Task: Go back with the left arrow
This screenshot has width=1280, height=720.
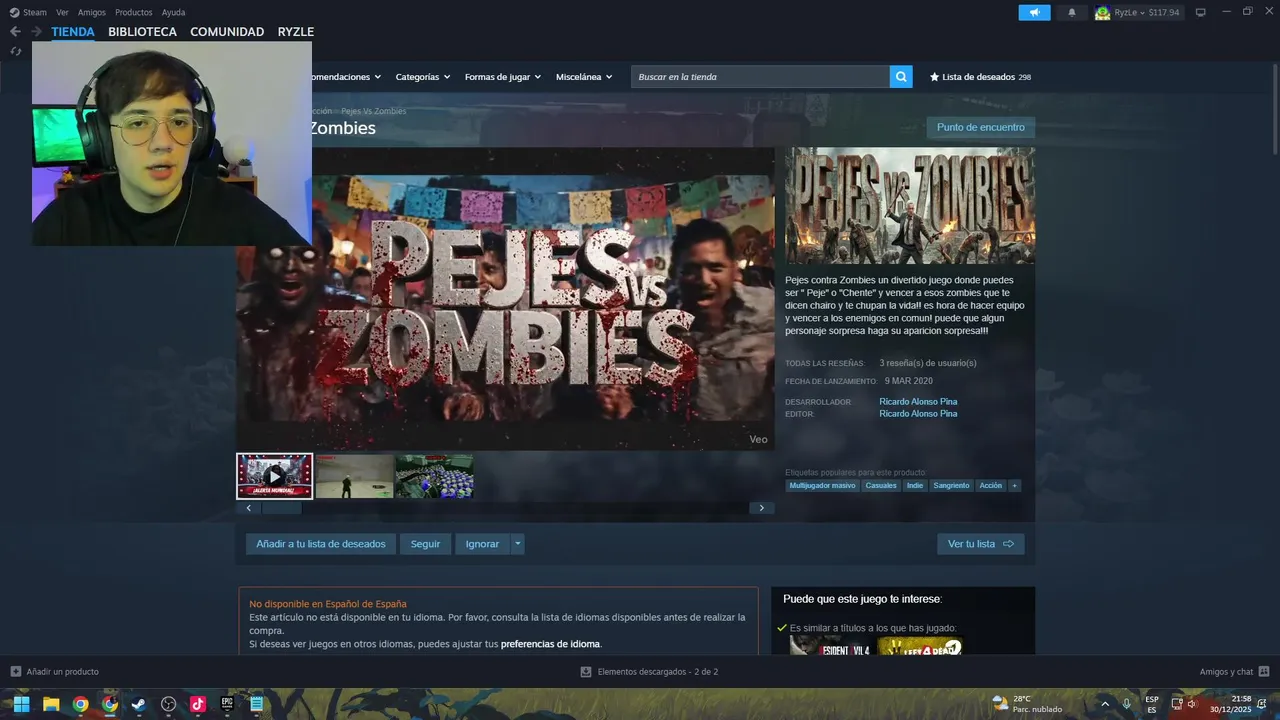Action: click(15, 32)
